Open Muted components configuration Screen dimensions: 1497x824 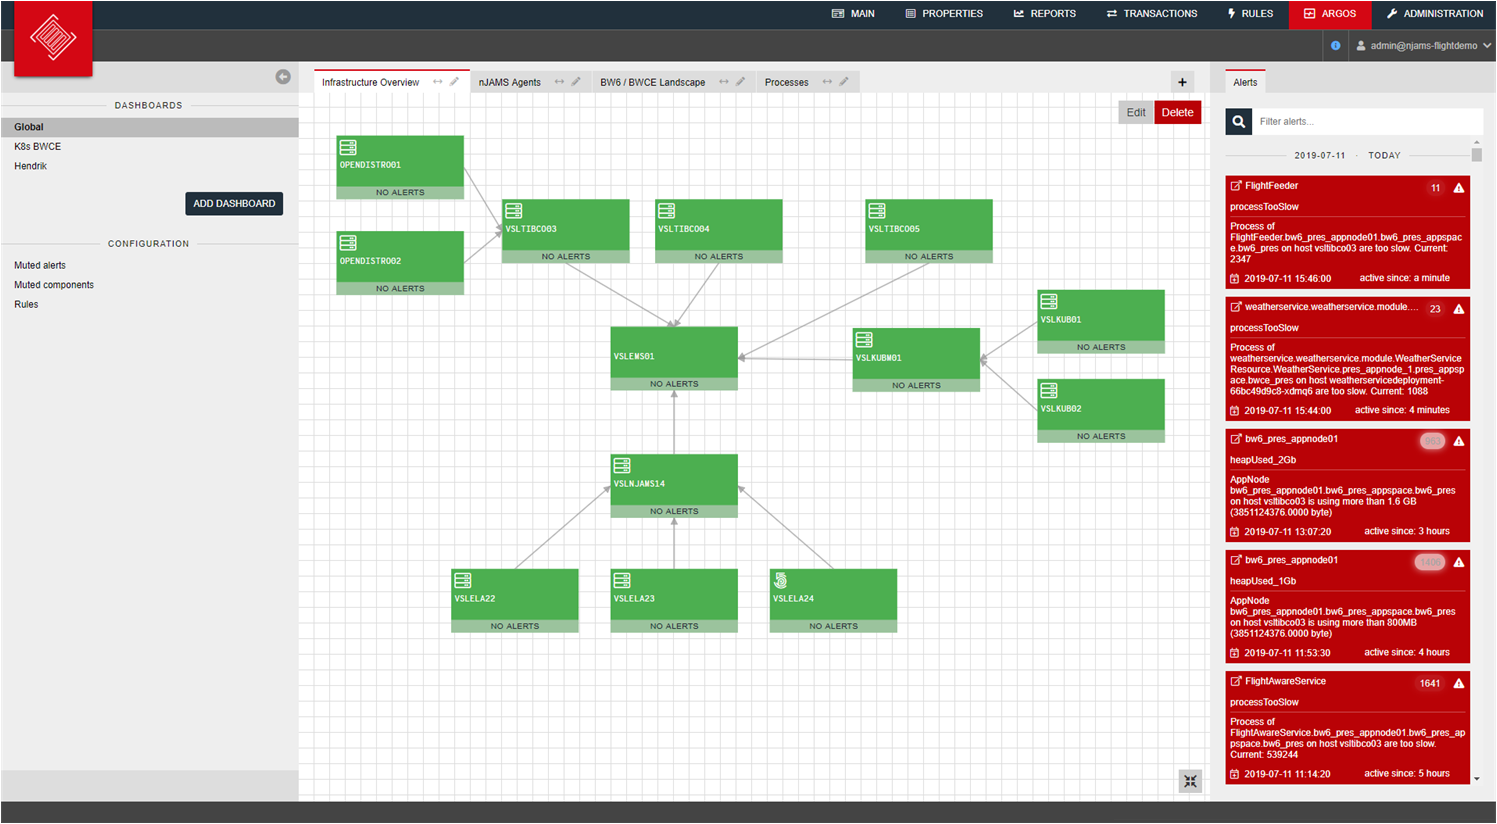coord(54,285)
